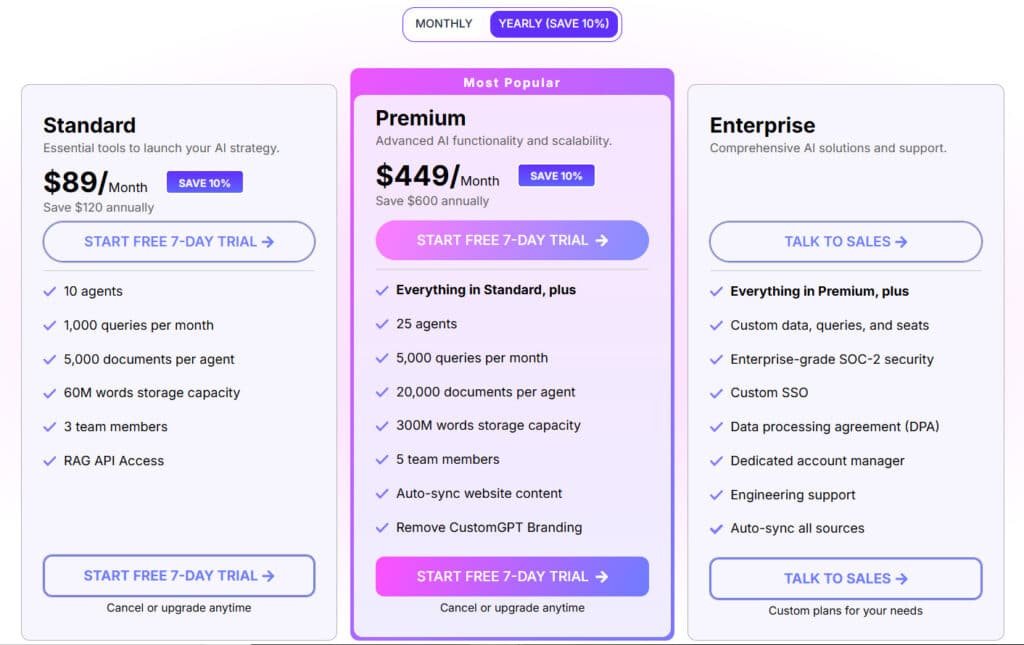Screen dimensions: 1024x645
Task: Click the SAVE 10% badge on Standard plan
Action: coord(204,182)
